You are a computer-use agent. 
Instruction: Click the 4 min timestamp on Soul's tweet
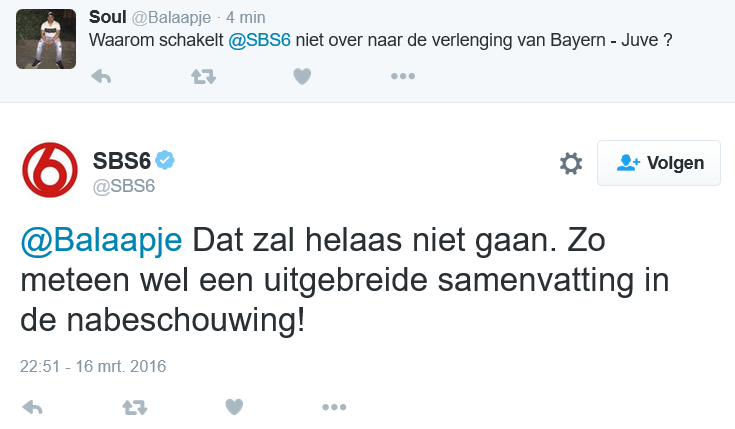pos(246,18)
